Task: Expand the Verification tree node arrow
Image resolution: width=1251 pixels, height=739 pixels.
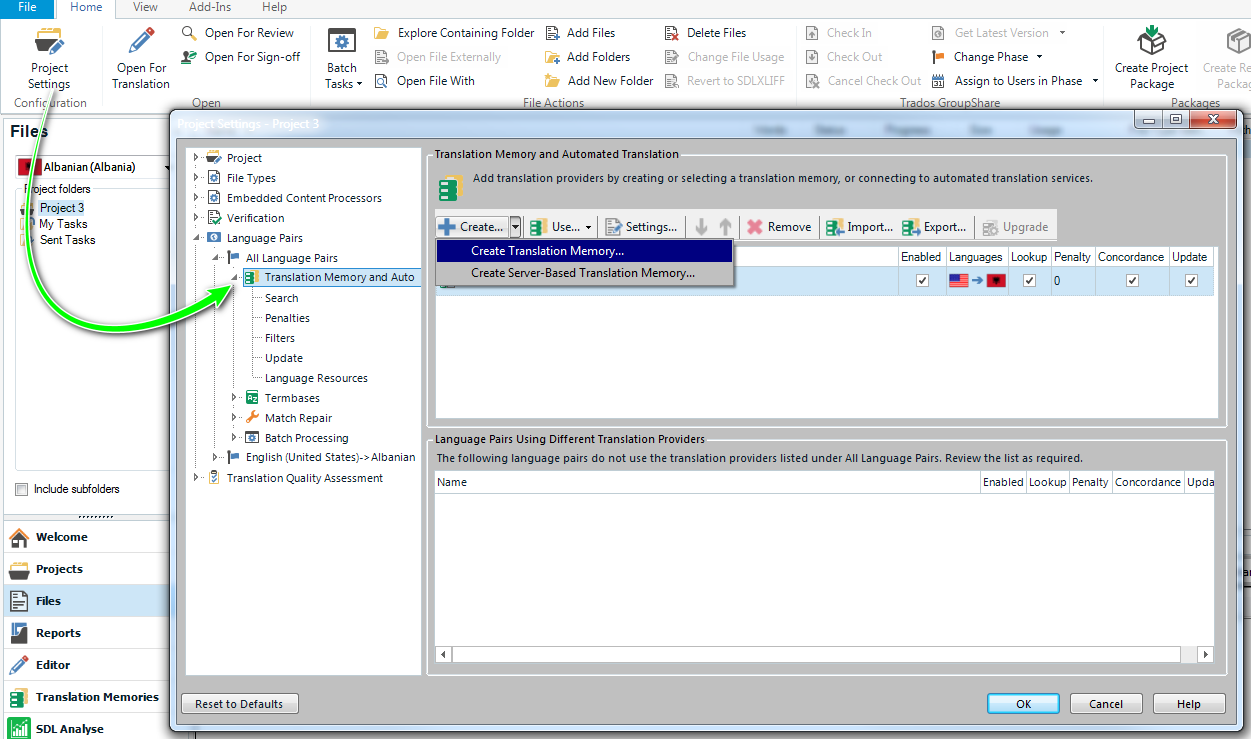Action: click(x=196, y=218)
